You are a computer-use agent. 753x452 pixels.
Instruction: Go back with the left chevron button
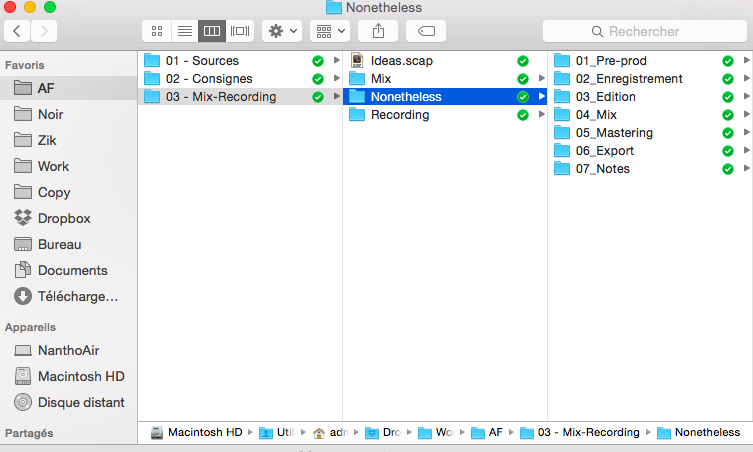click(17, 31)
